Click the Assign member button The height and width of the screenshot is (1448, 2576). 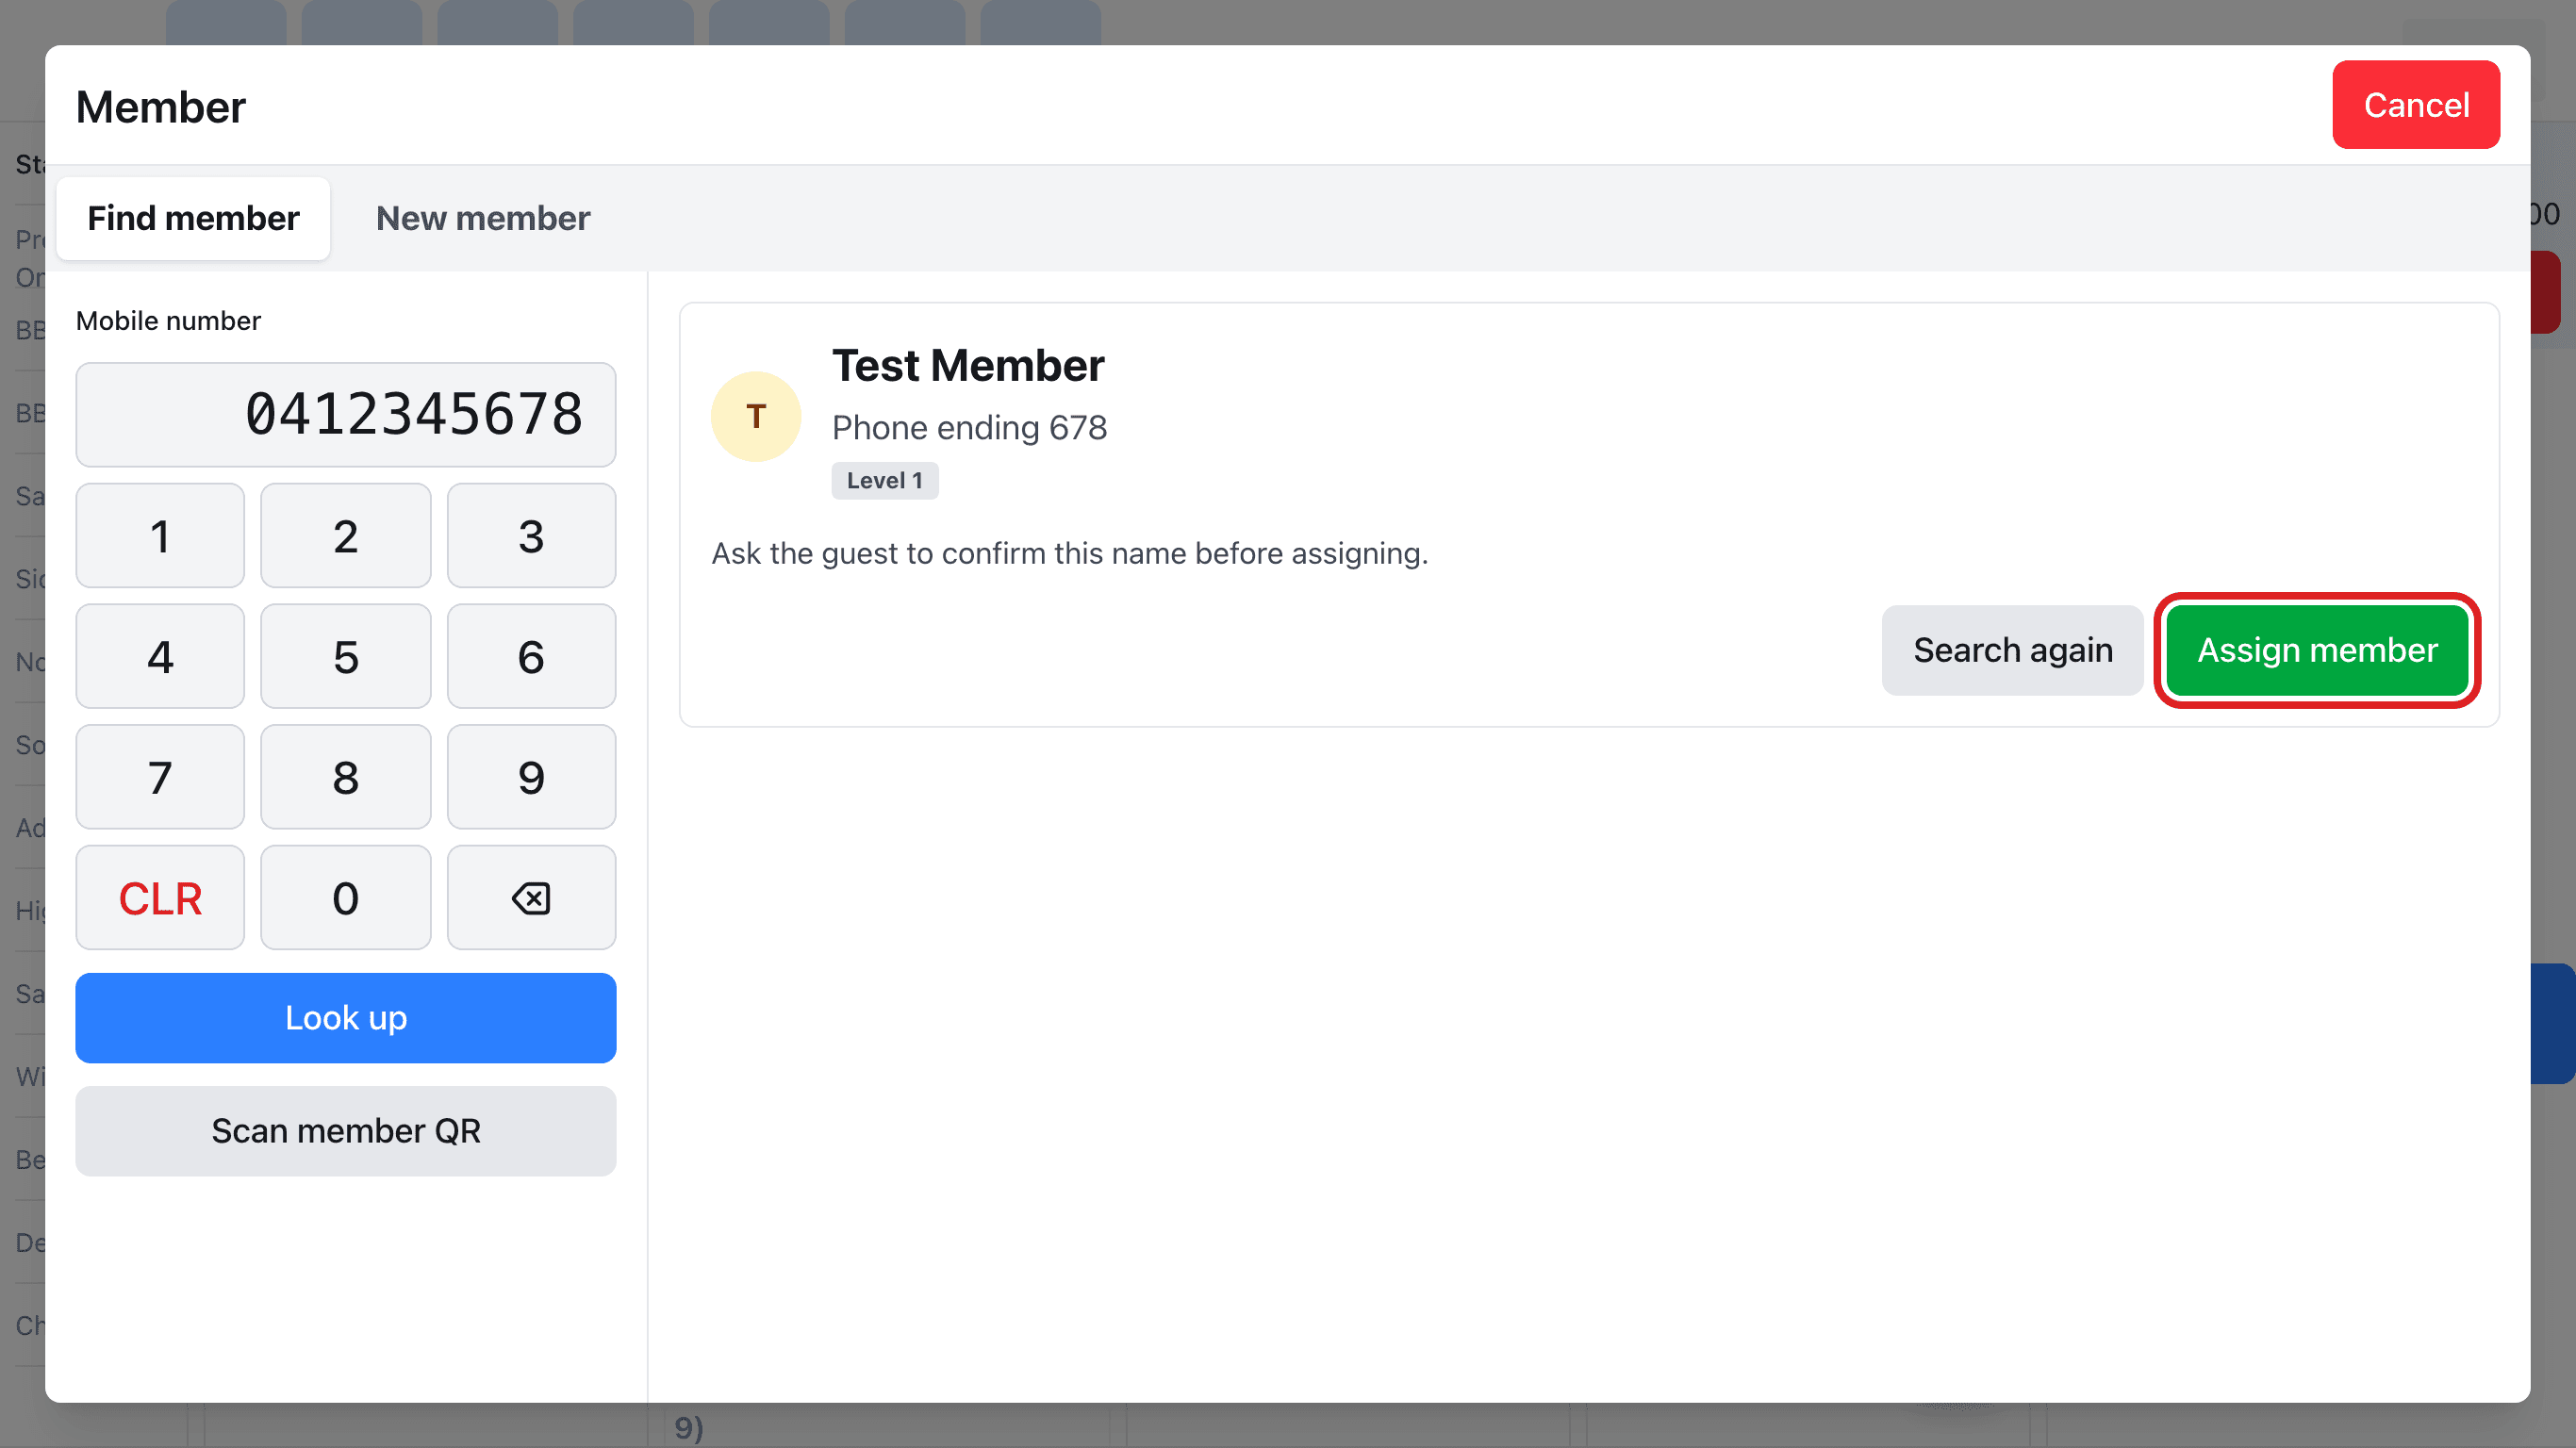[2316, 650]
